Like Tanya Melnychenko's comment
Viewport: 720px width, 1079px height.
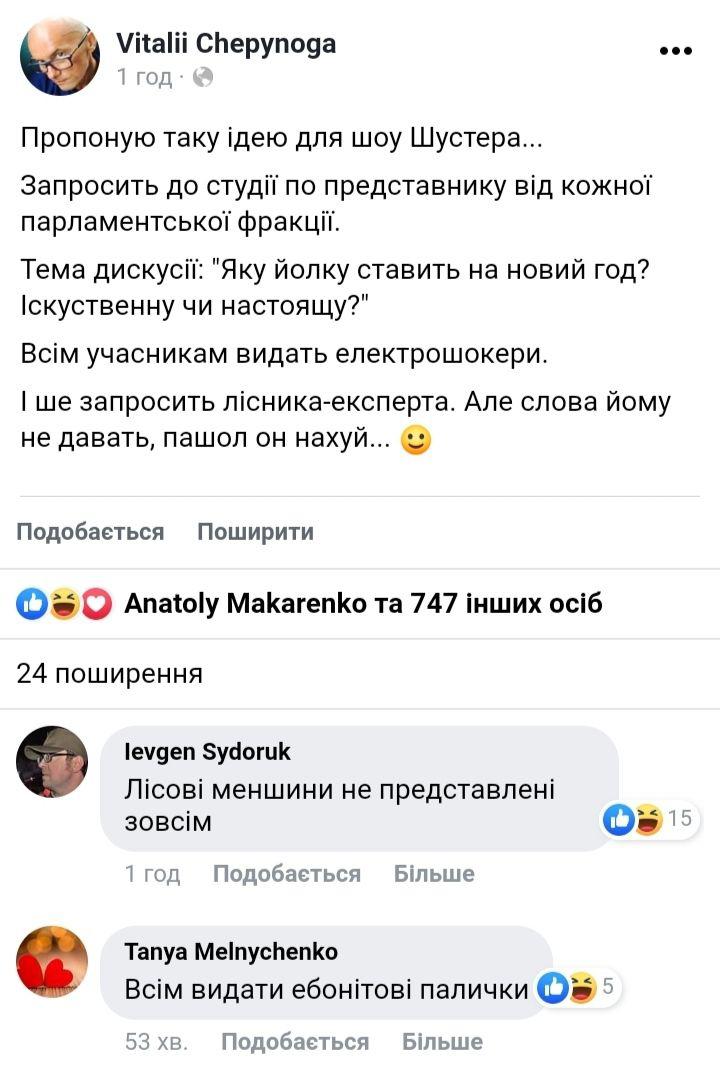294,1042
